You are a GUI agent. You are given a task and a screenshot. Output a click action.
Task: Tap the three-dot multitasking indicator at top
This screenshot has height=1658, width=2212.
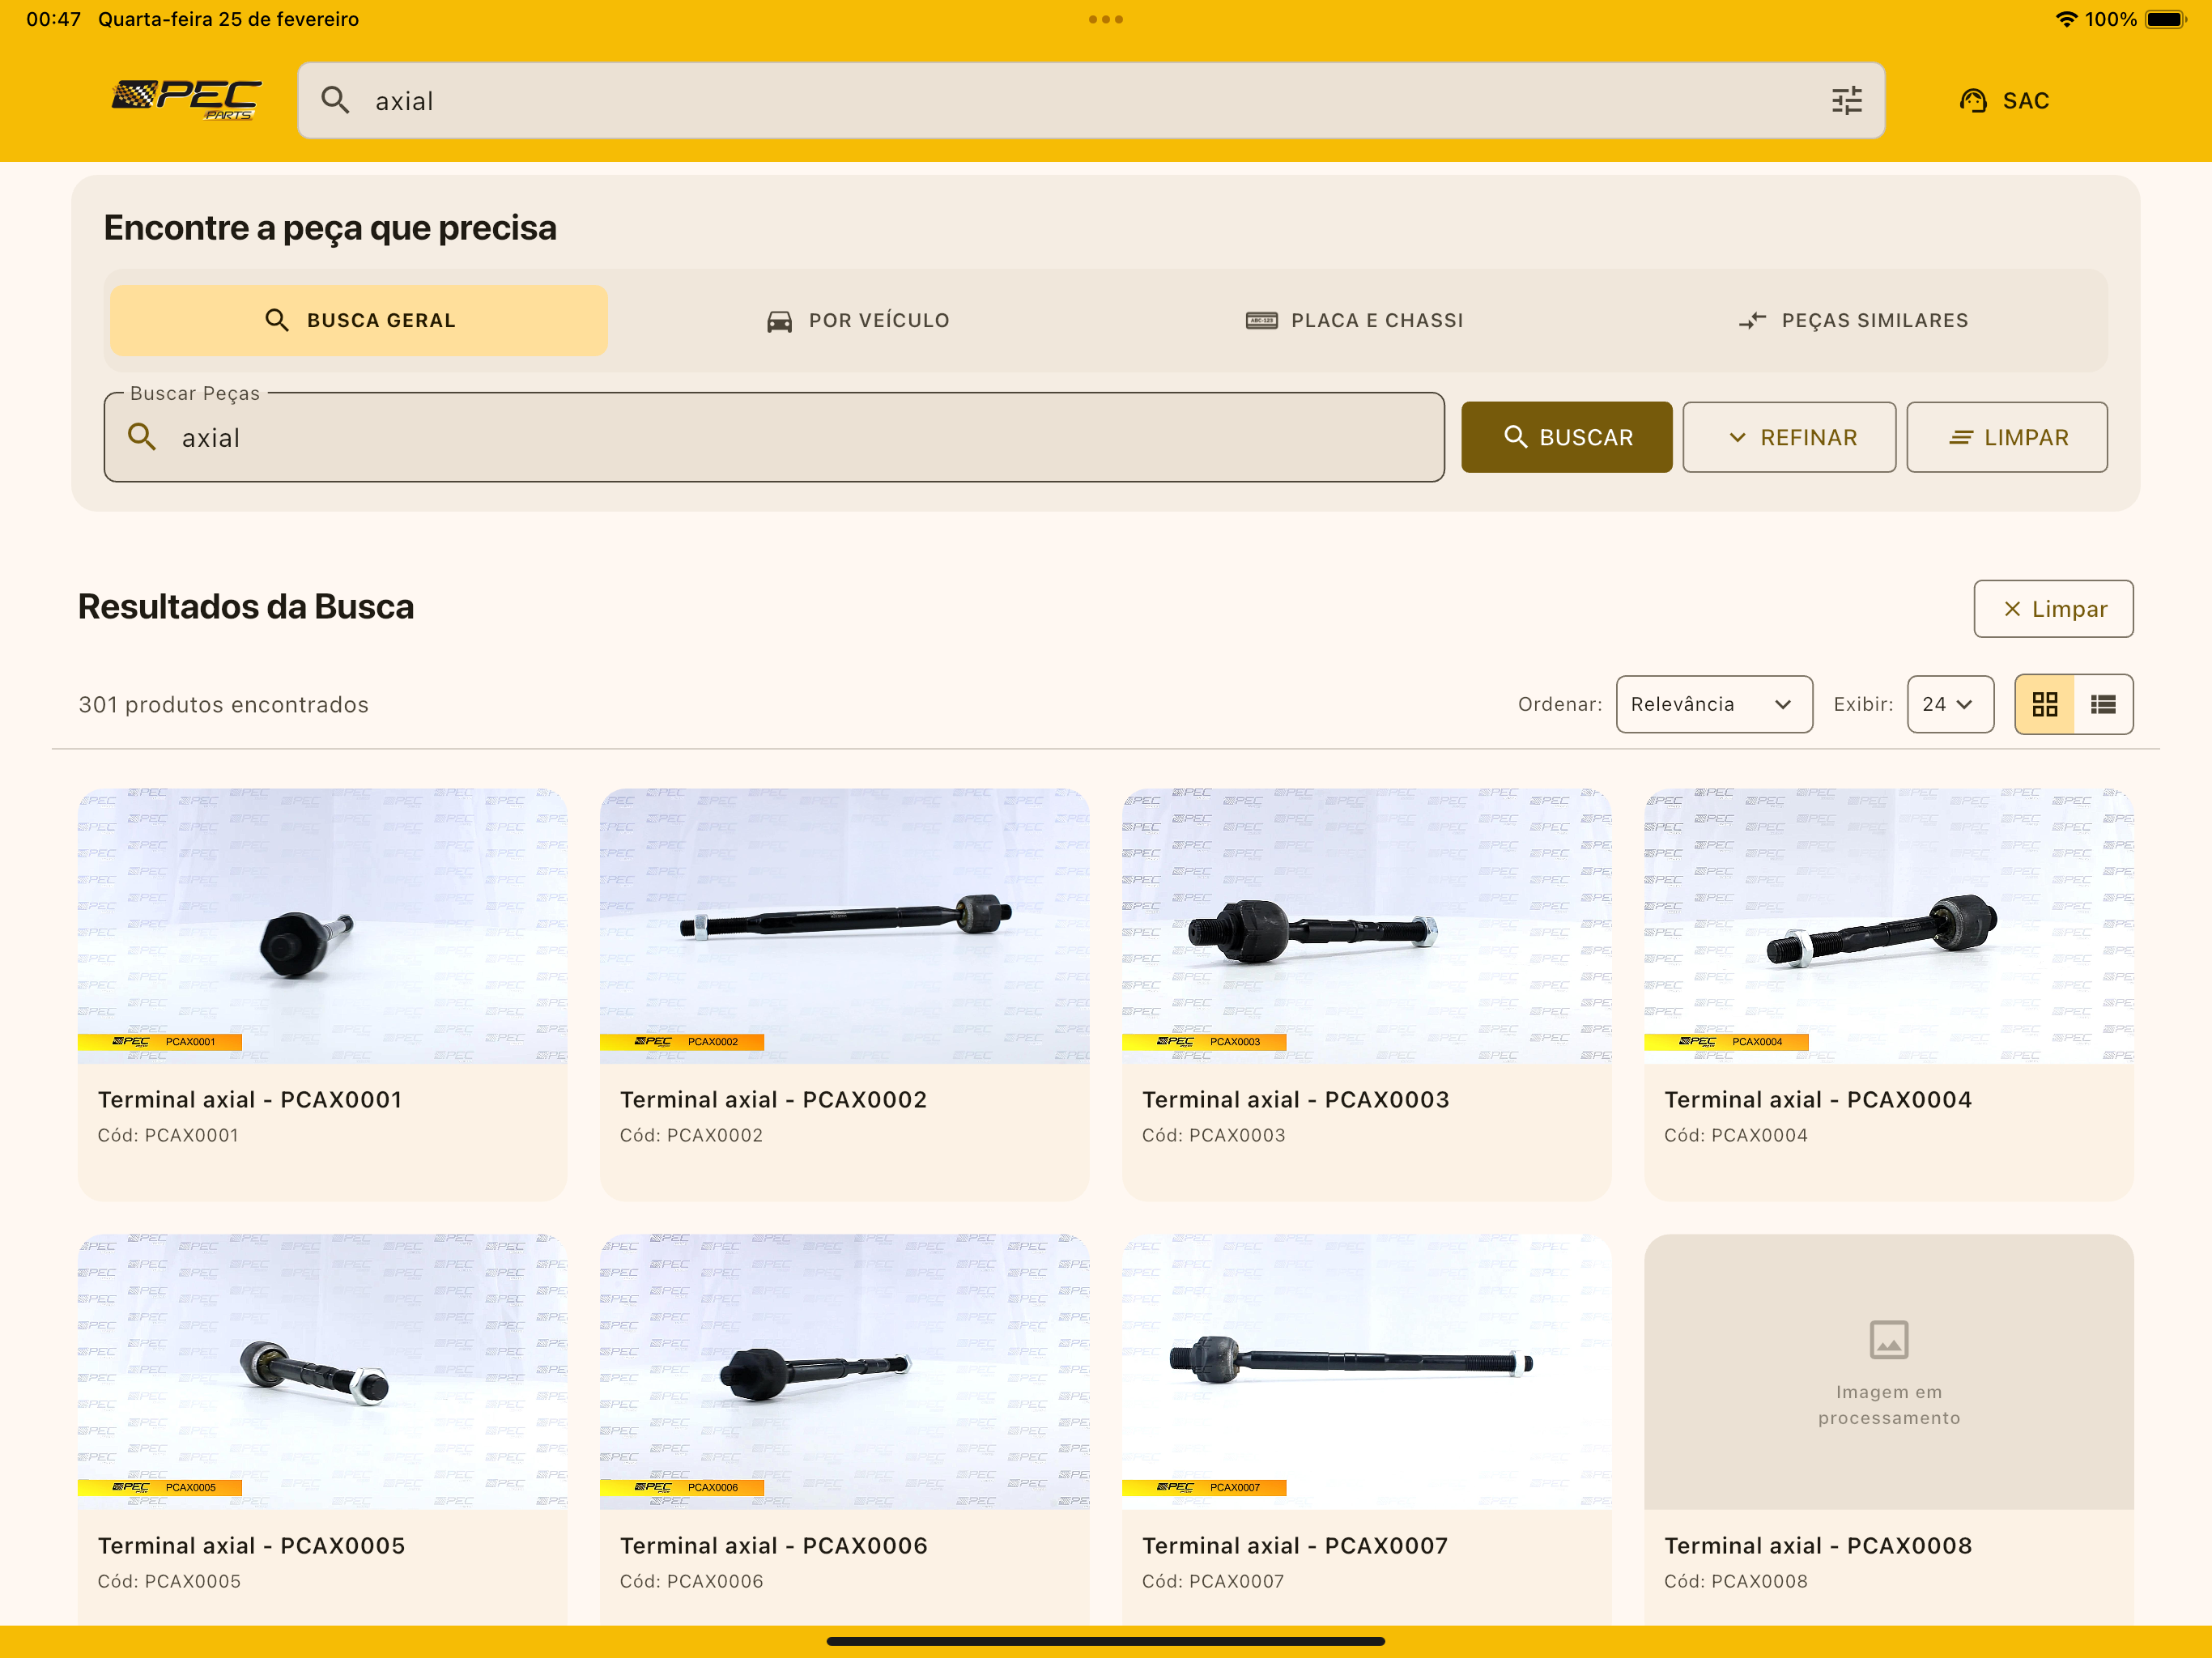pos(1106,19)
